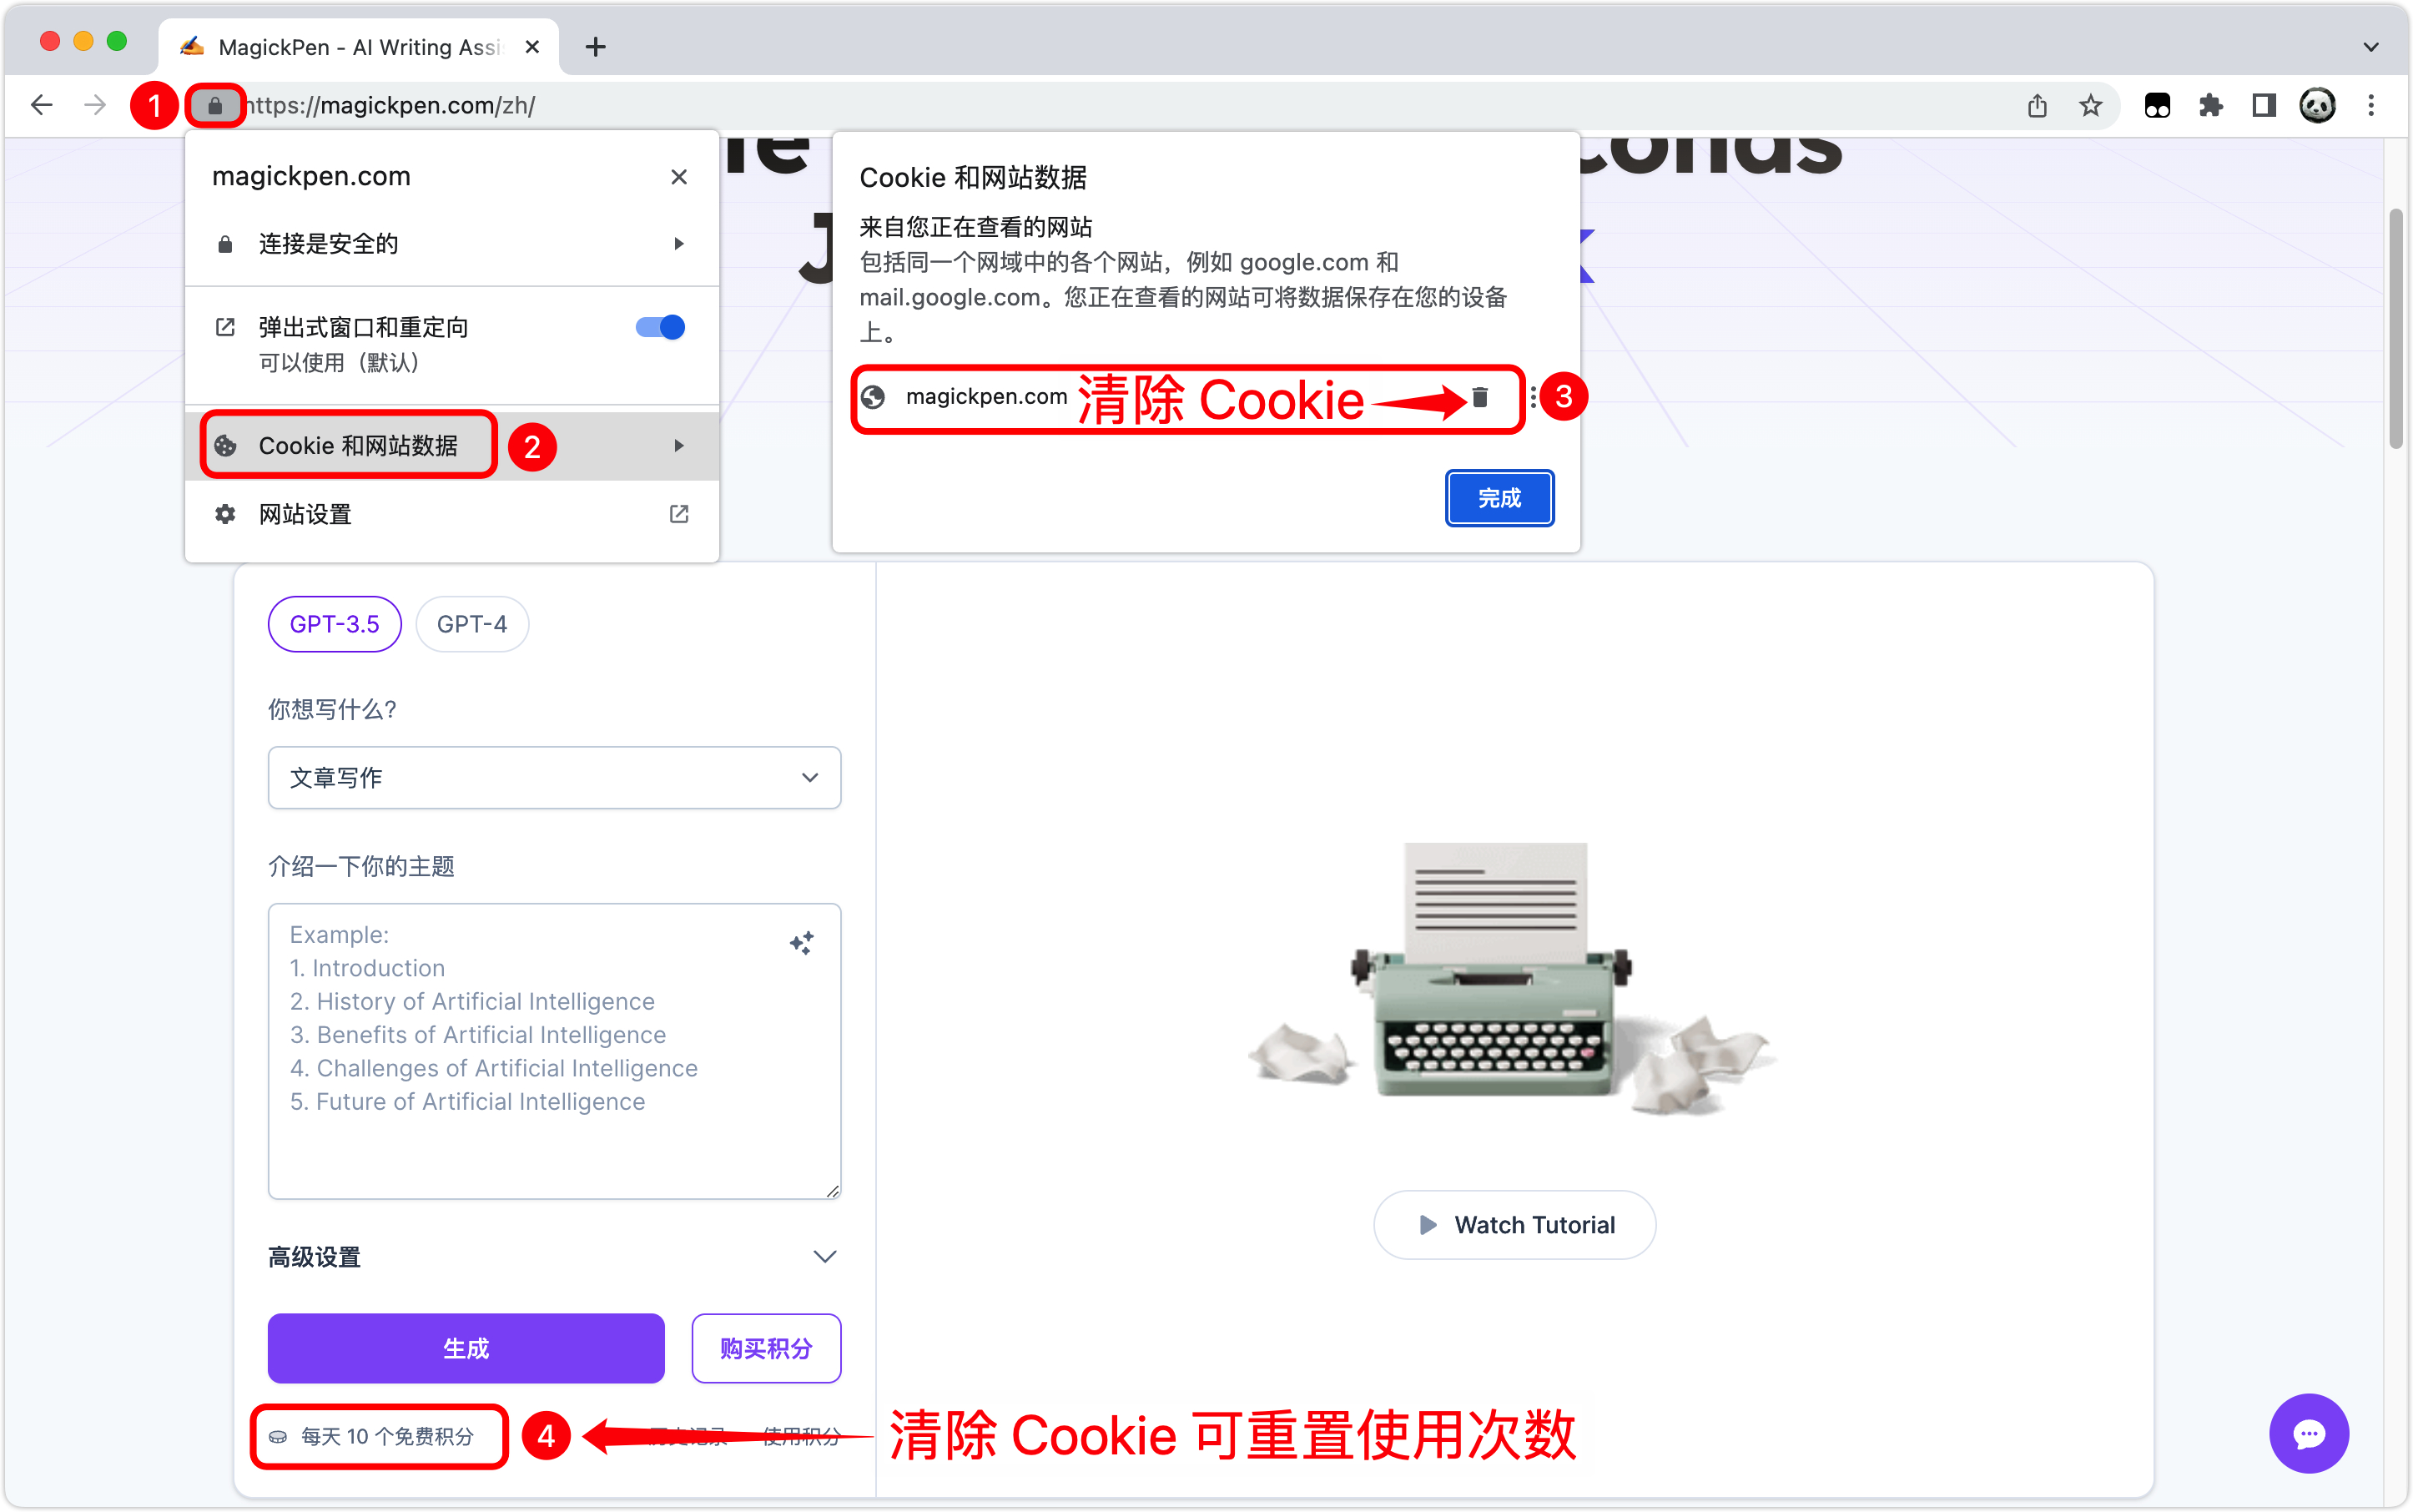Click the external link icon beside 网站设置

click(x=679, y=514)
